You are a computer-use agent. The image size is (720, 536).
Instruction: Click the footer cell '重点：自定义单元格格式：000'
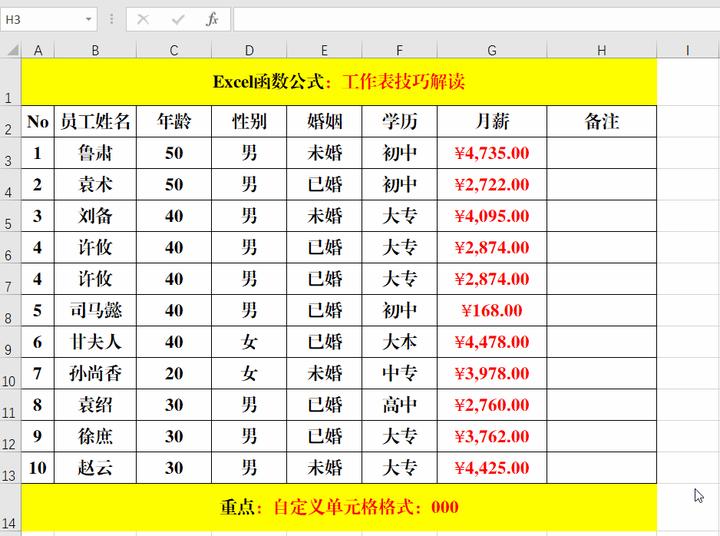[339, 508]
